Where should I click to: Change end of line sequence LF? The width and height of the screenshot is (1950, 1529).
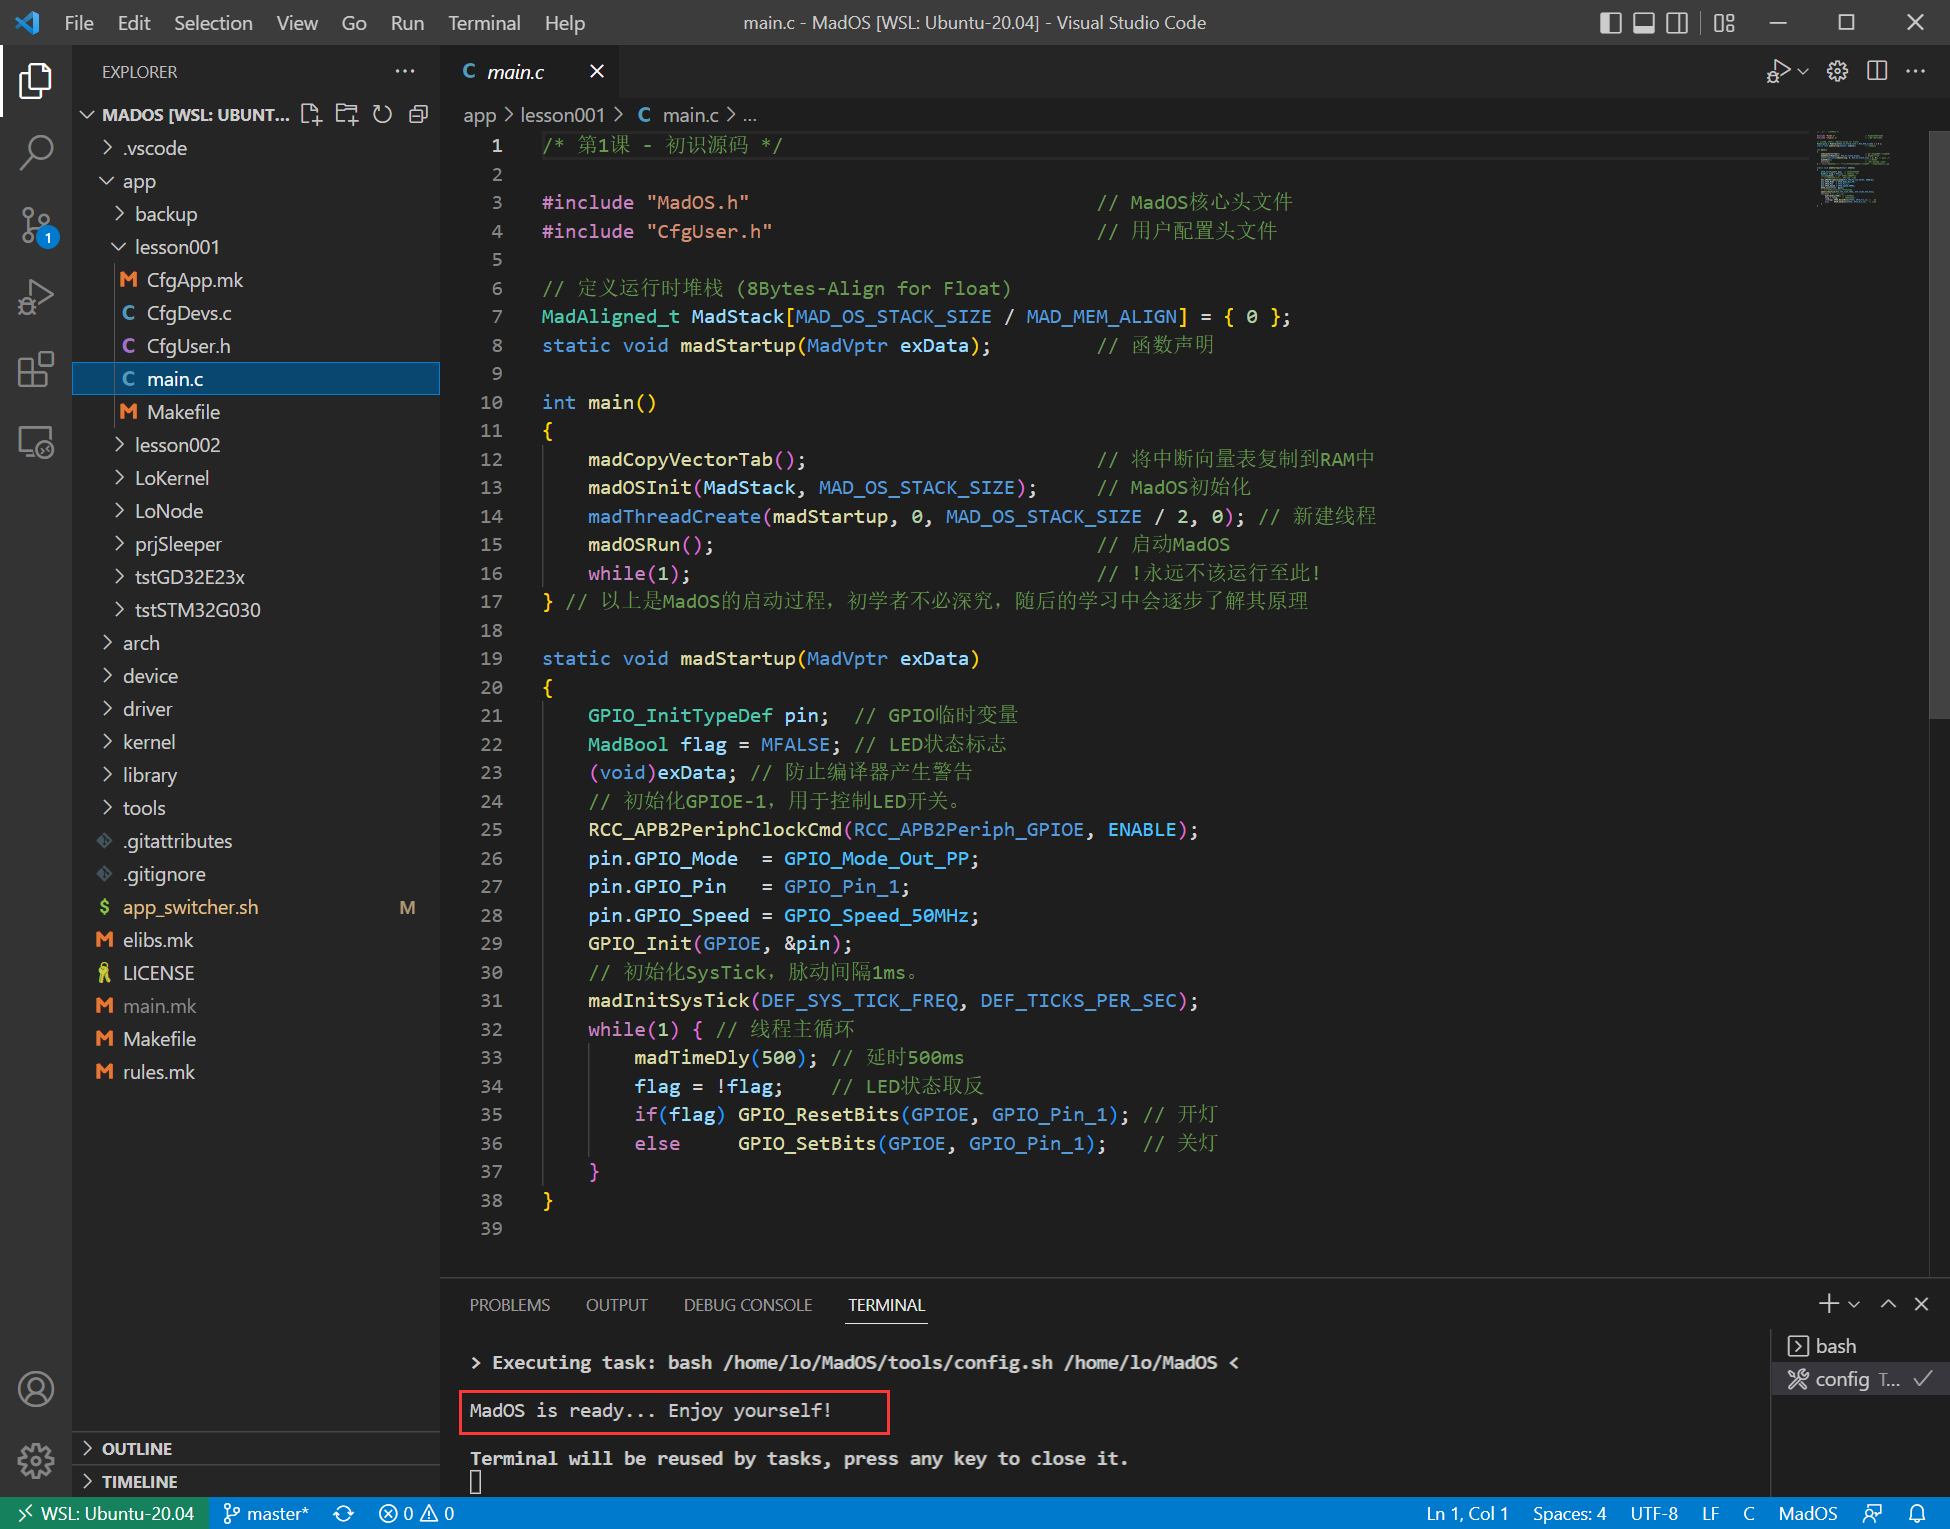pyautogui.click(x=1710, y=1513)
